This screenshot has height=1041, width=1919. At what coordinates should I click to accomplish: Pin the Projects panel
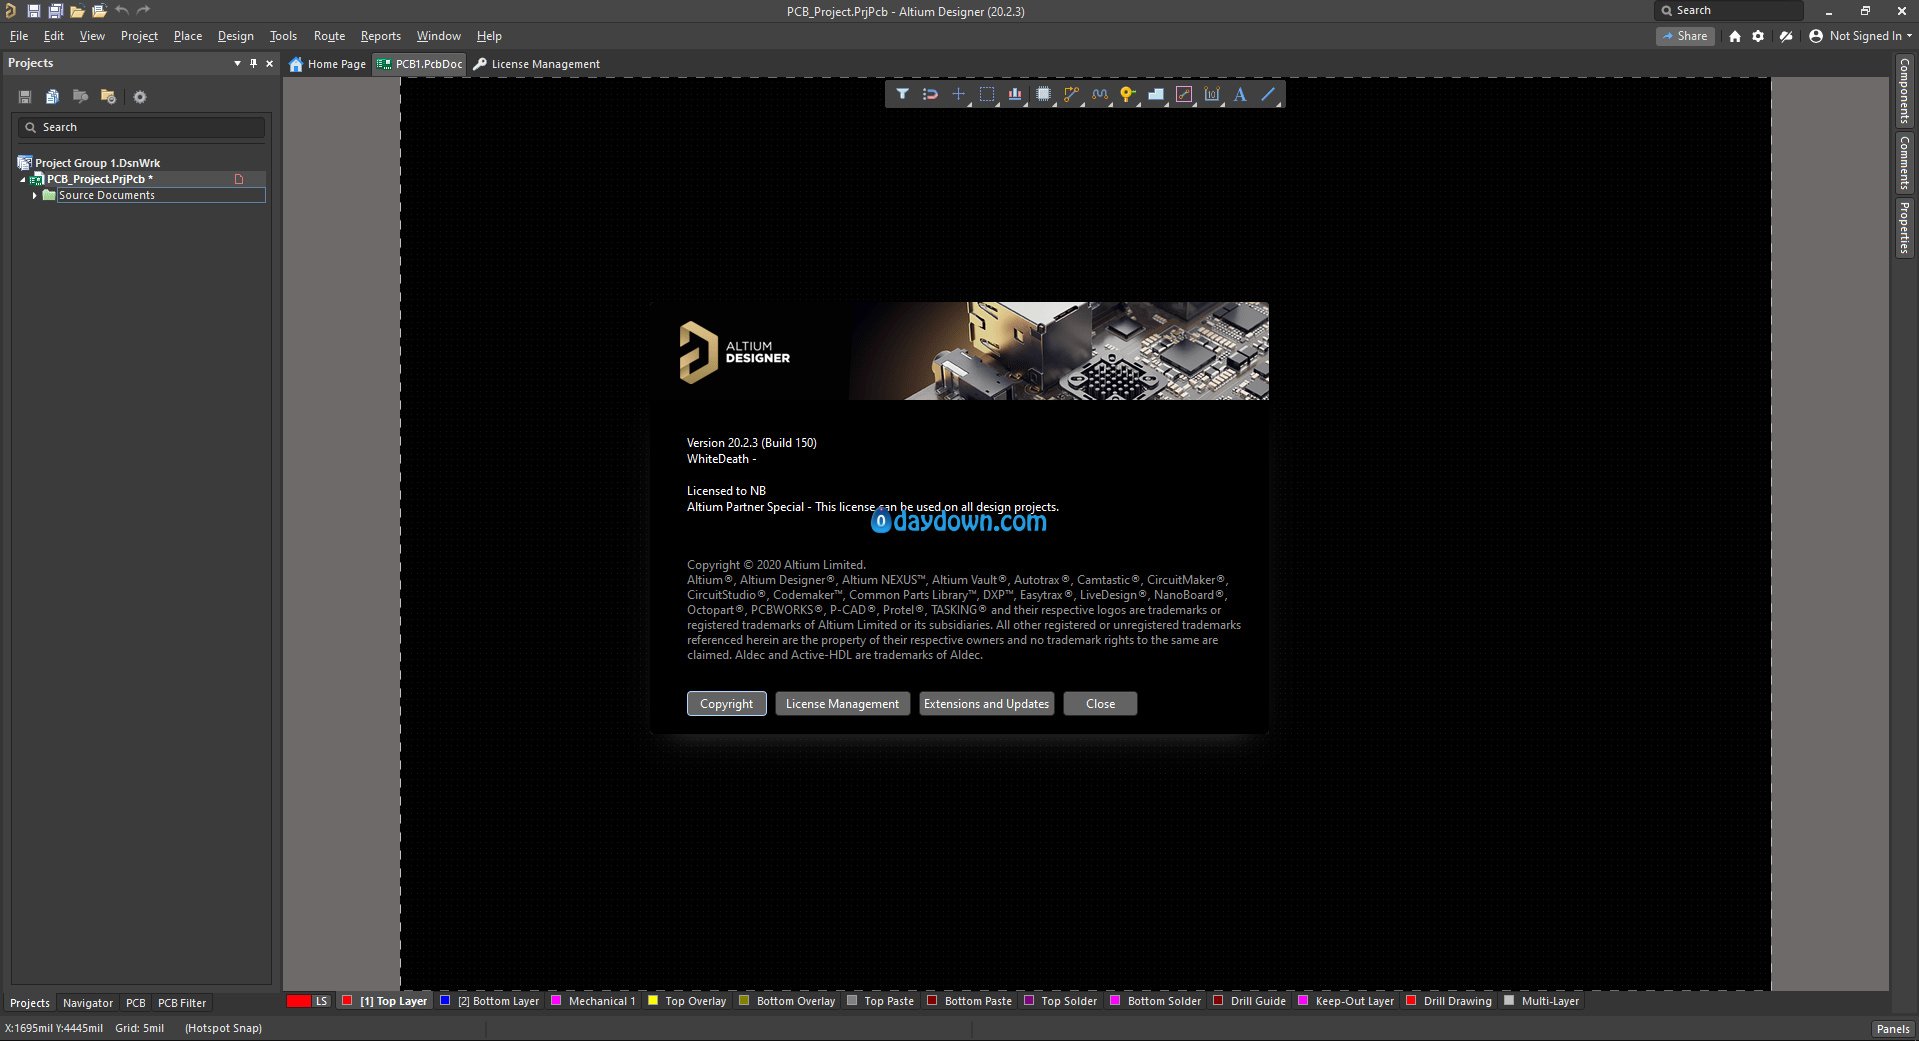253,63
